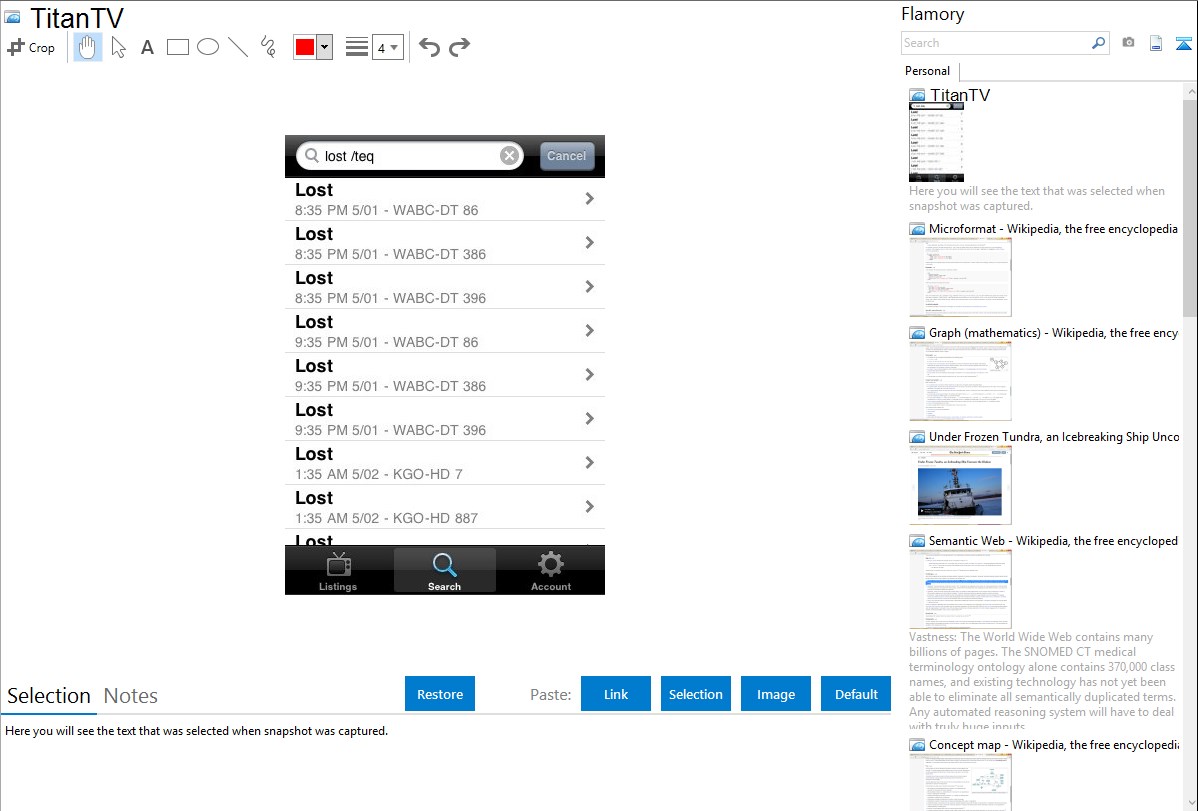Click the TitanTV snapshot title icon

[12, 18]
